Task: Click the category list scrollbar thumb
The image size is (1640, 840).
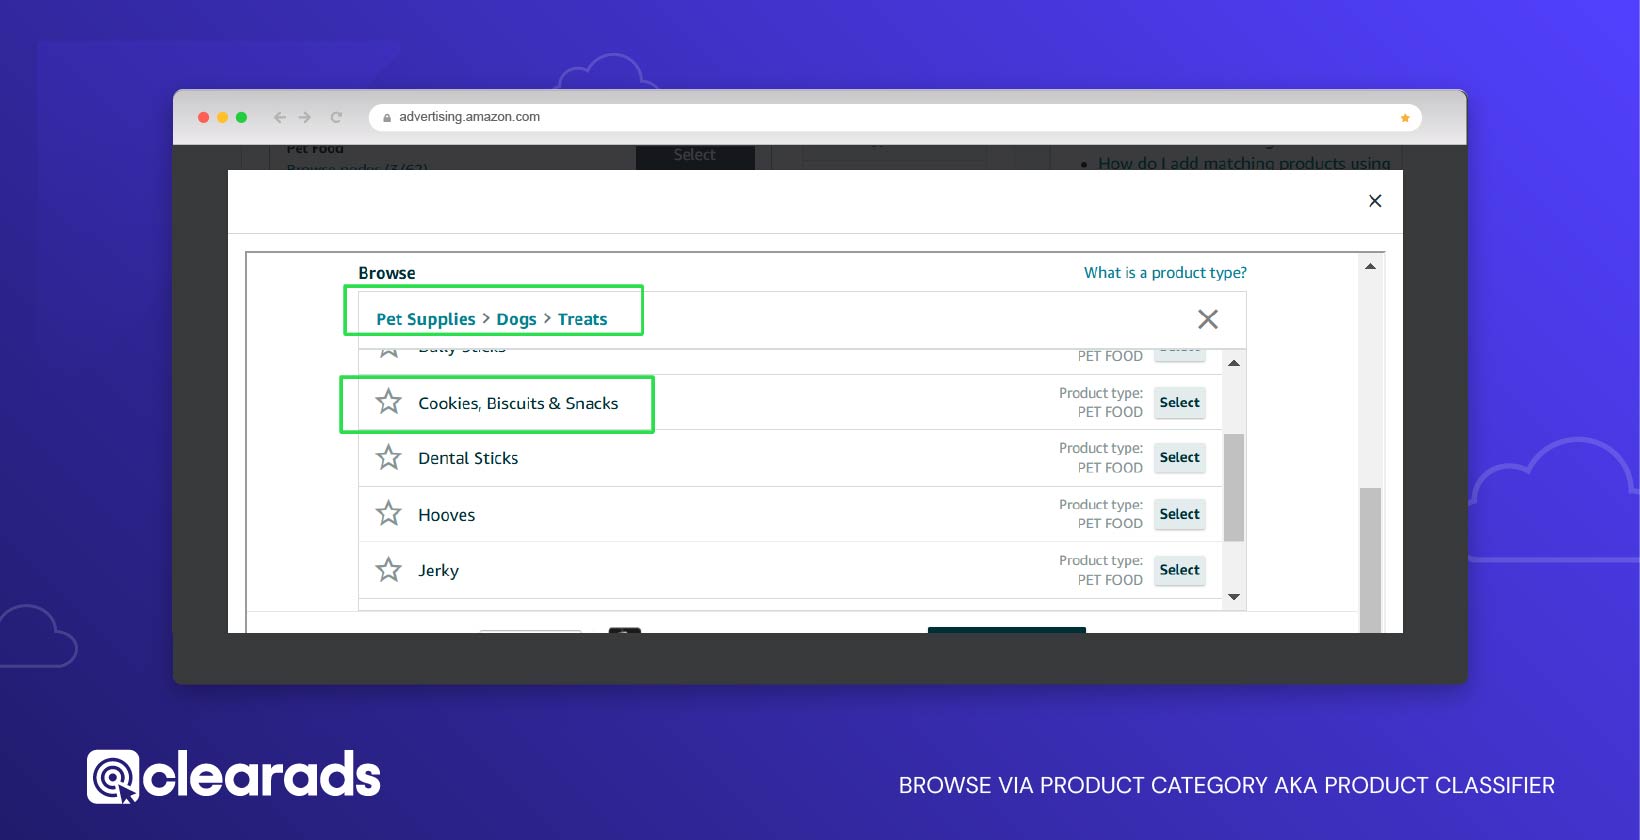Action: tap(1234, 487)
